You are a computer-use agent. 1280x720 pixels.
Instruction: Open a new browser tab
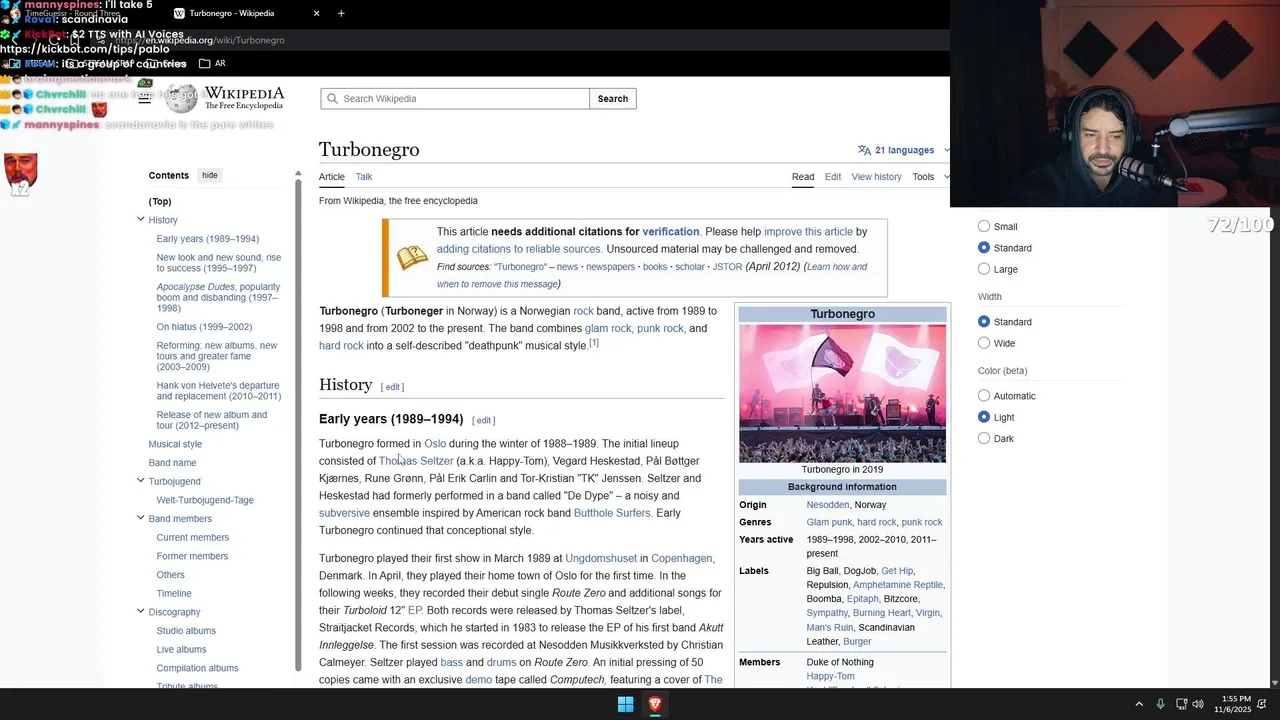click(341, 13)
